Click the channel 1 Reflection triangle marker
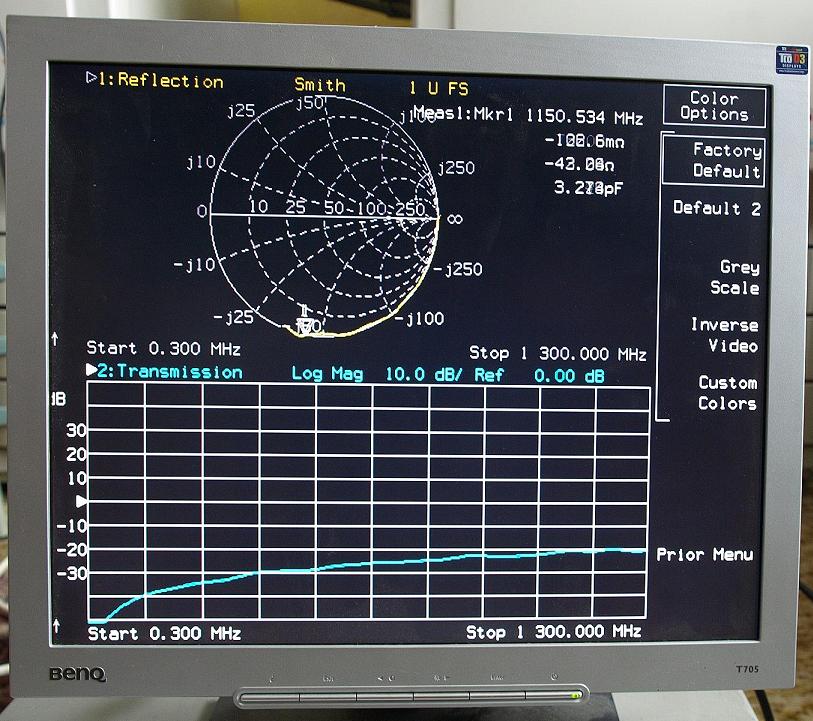Image resolution: width=813 pixels, height=721 pixels. pyautogui.click(x=90, y=79)
